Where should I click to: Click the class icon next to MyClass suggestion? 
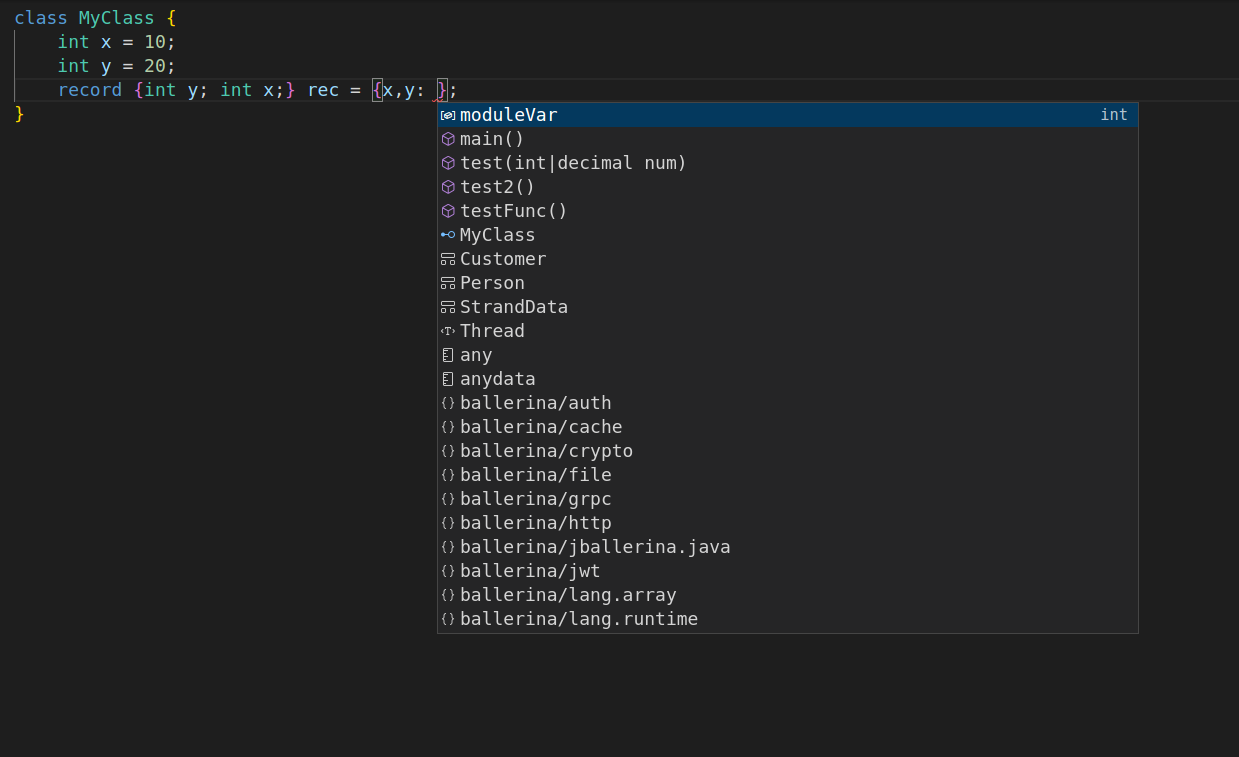coord(448,235)
